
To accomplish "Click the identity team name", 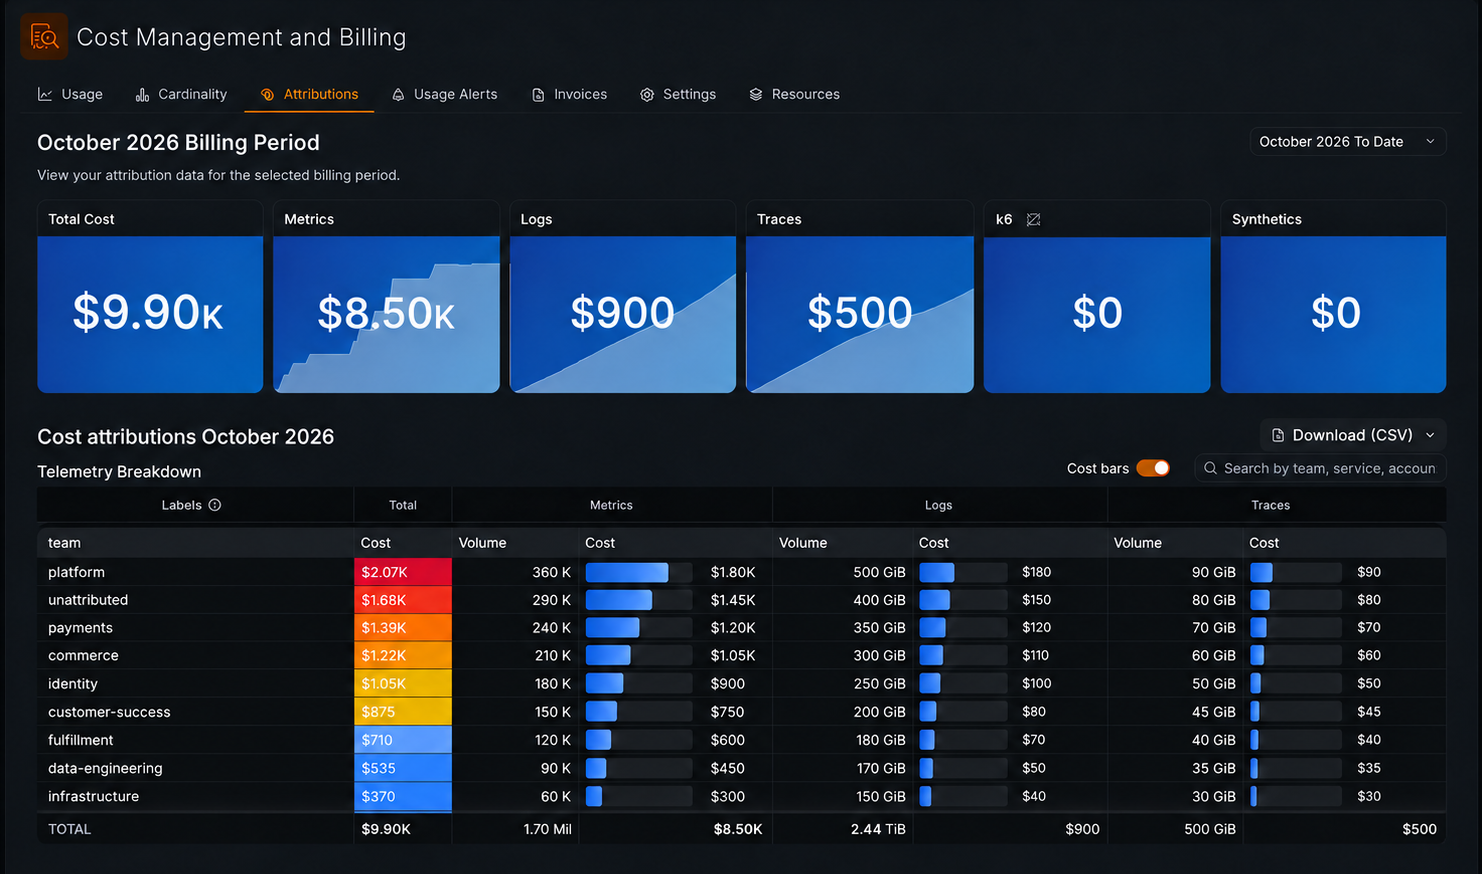I will click(x=73, y=684).
